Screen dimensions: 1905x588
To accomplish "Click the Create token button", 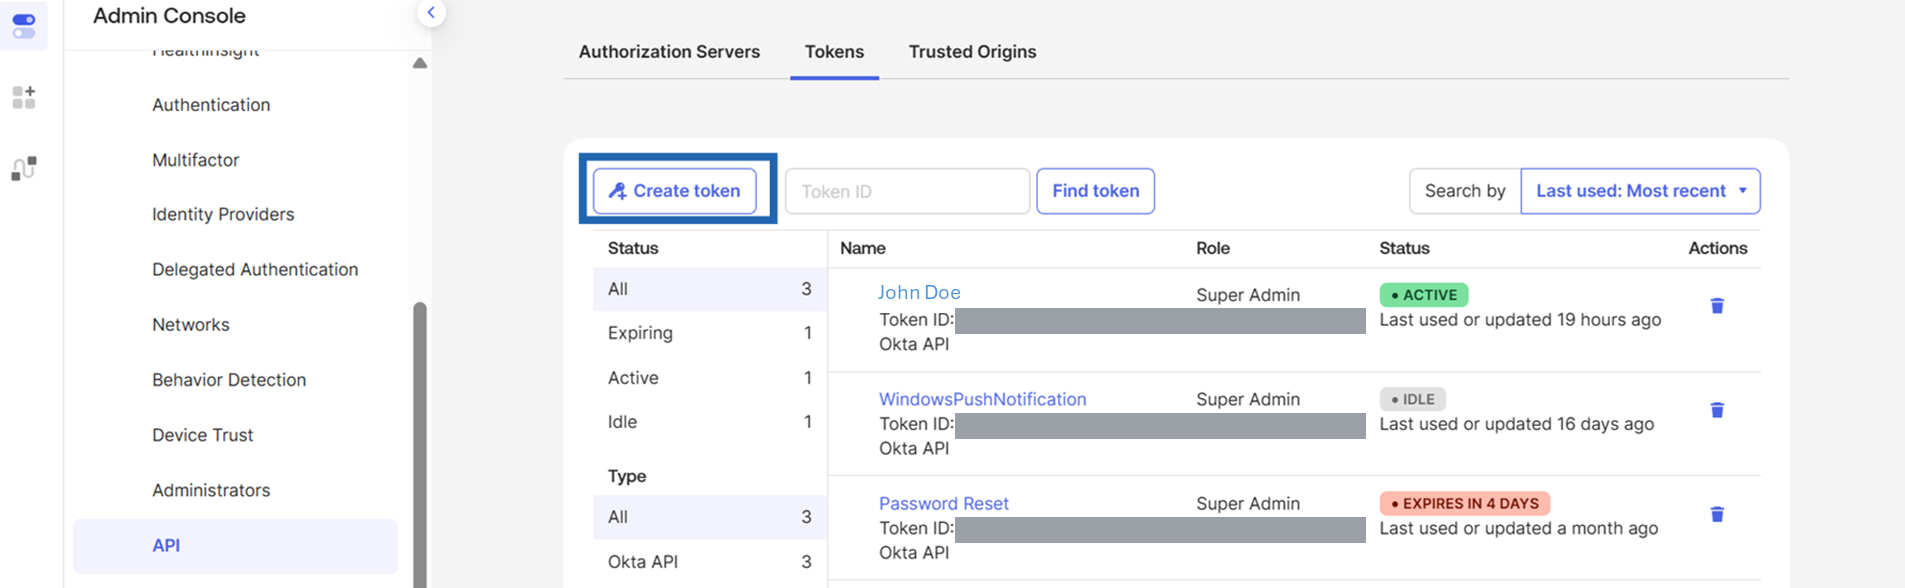I will 675,191.
